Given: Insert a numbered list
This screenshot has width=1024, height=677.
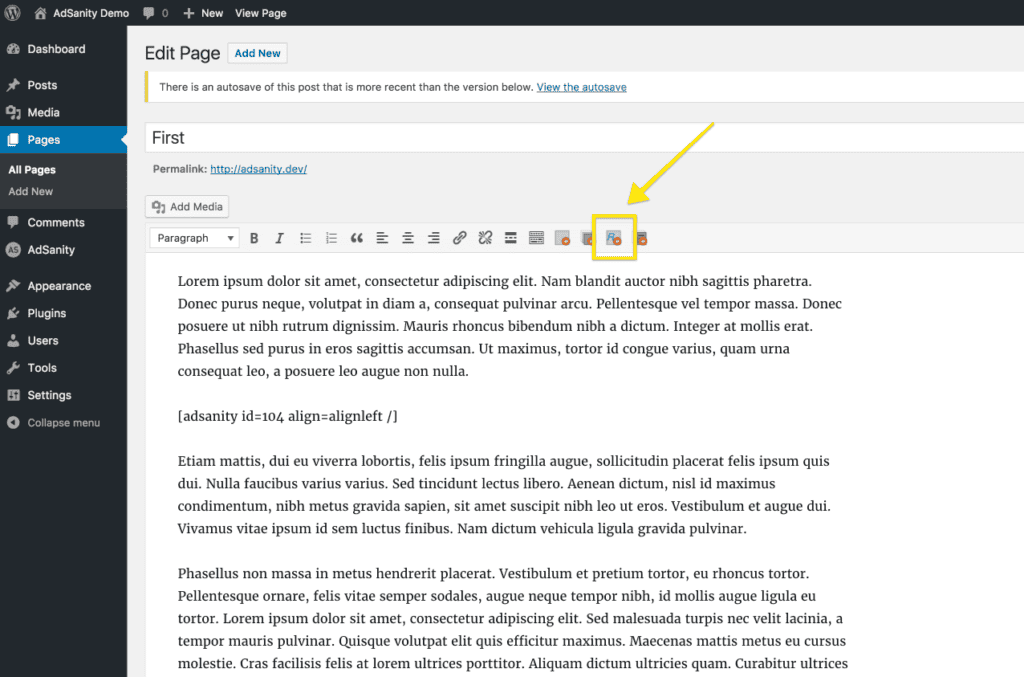Looking at the screenshot, I should [331, 237].
